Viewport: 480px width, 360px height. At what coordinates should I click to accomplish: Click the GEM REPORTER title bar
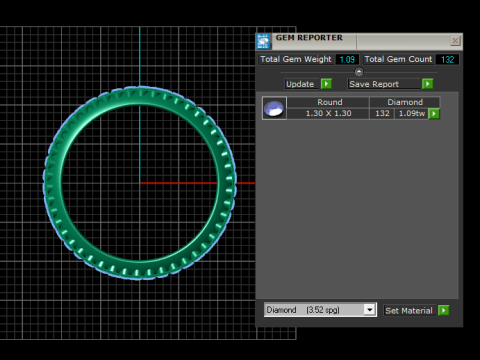(360, 41)
